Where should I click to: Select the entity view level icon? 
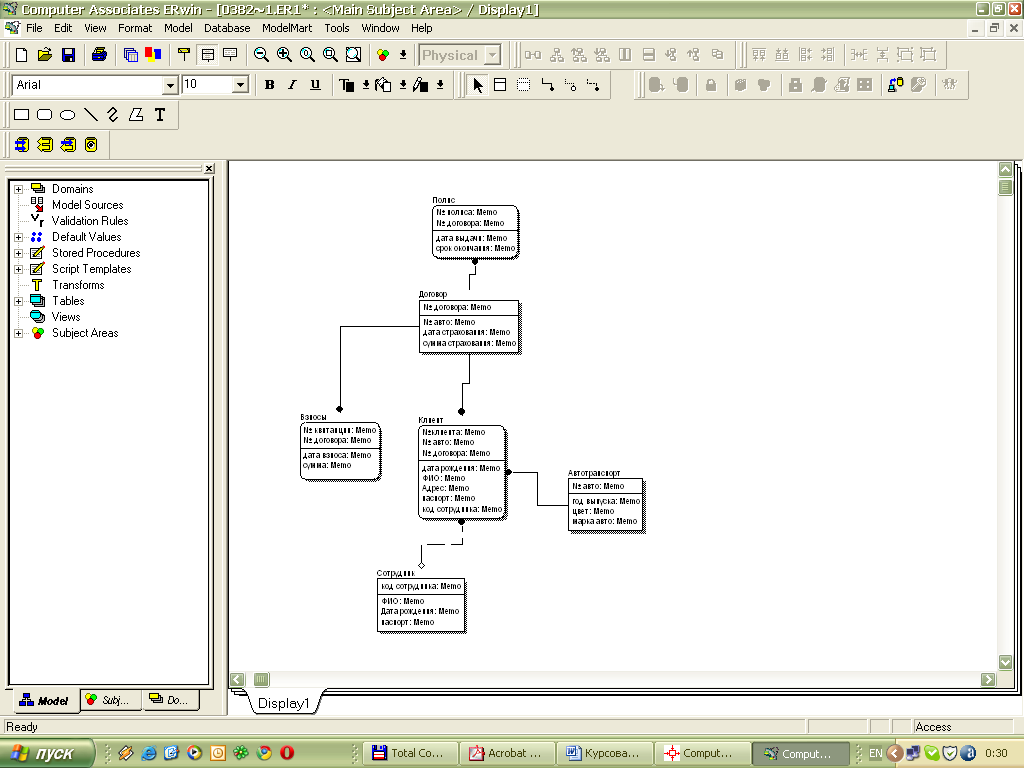(x=184, y=55)
